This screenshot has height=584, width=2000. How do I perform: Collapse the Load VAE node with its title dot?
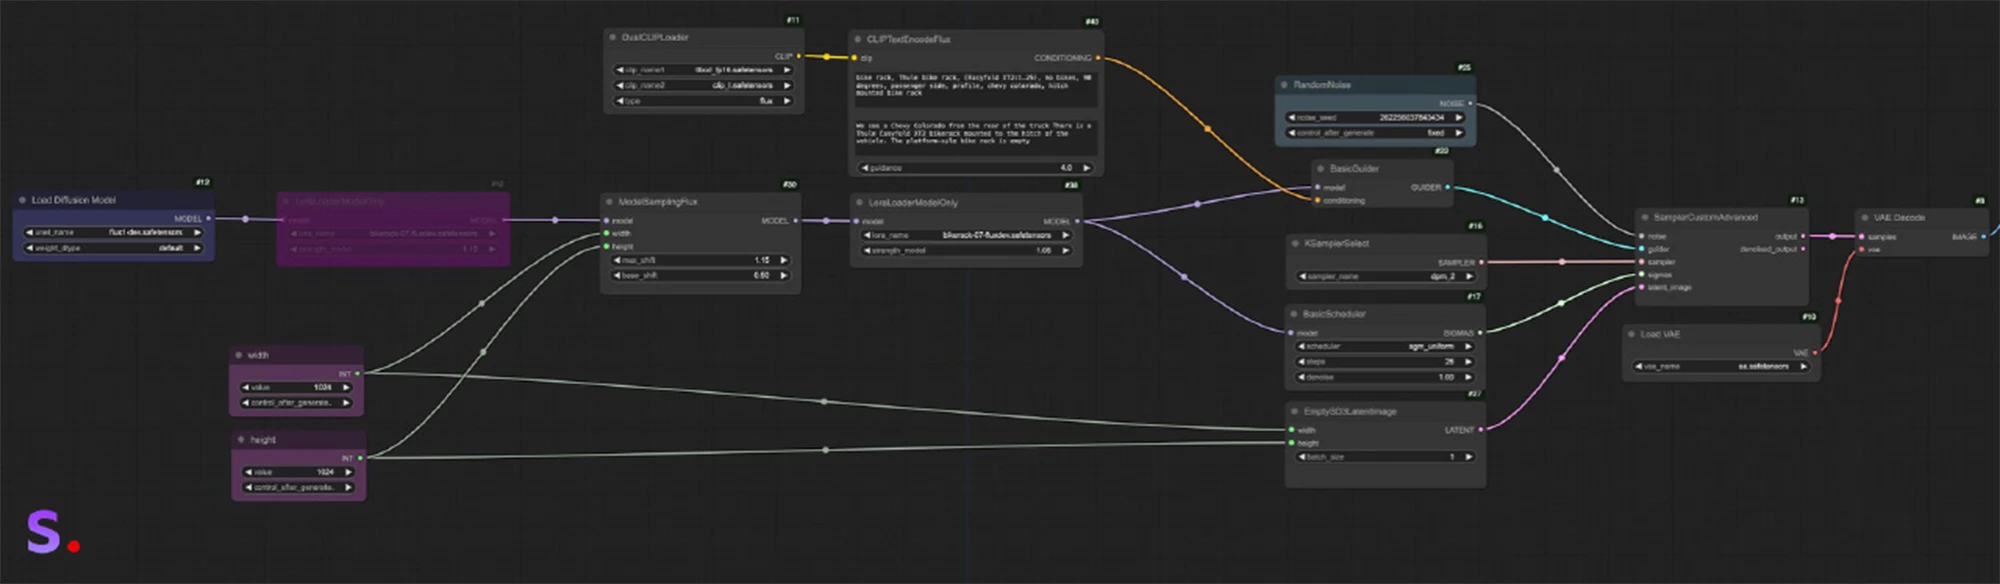pyautogui.click(x=1632, y=334)
